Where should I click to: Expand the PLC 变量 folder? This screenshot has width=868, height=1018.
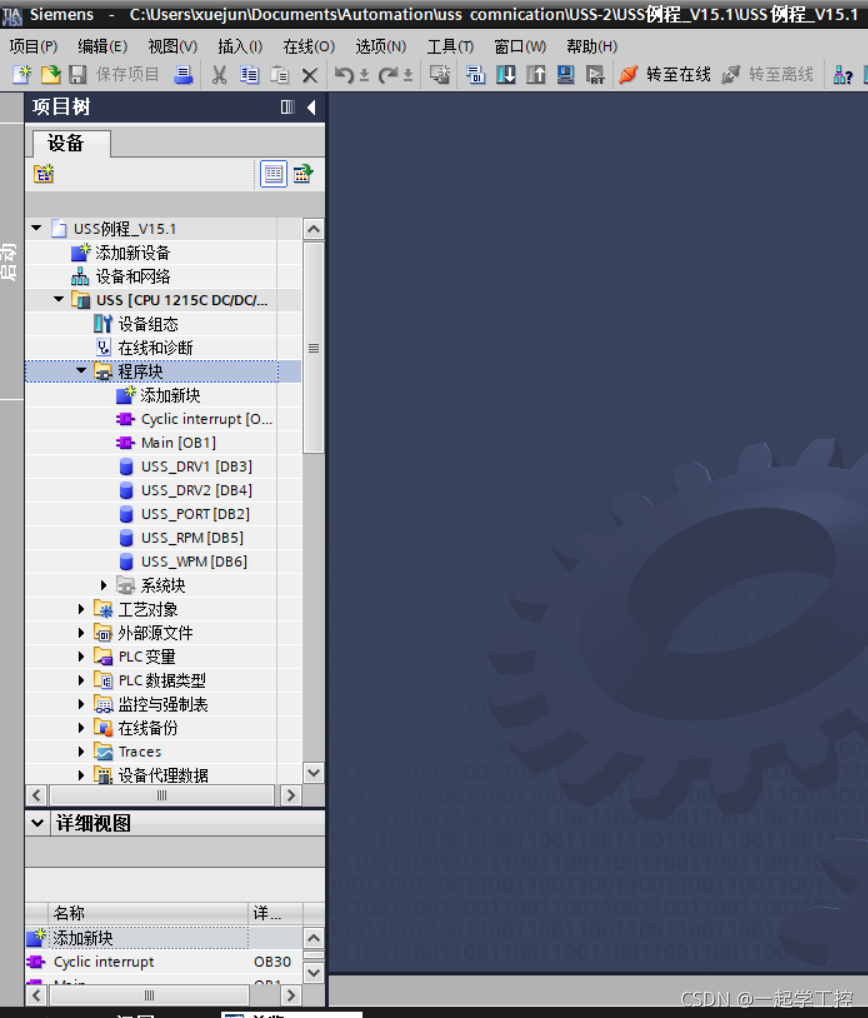tap(81, 656)
